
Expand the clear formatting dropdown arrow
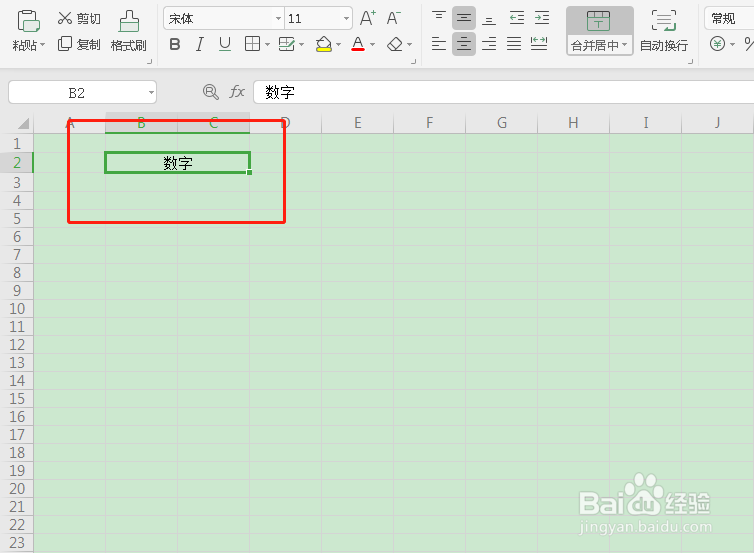click(x=409, y=45)
